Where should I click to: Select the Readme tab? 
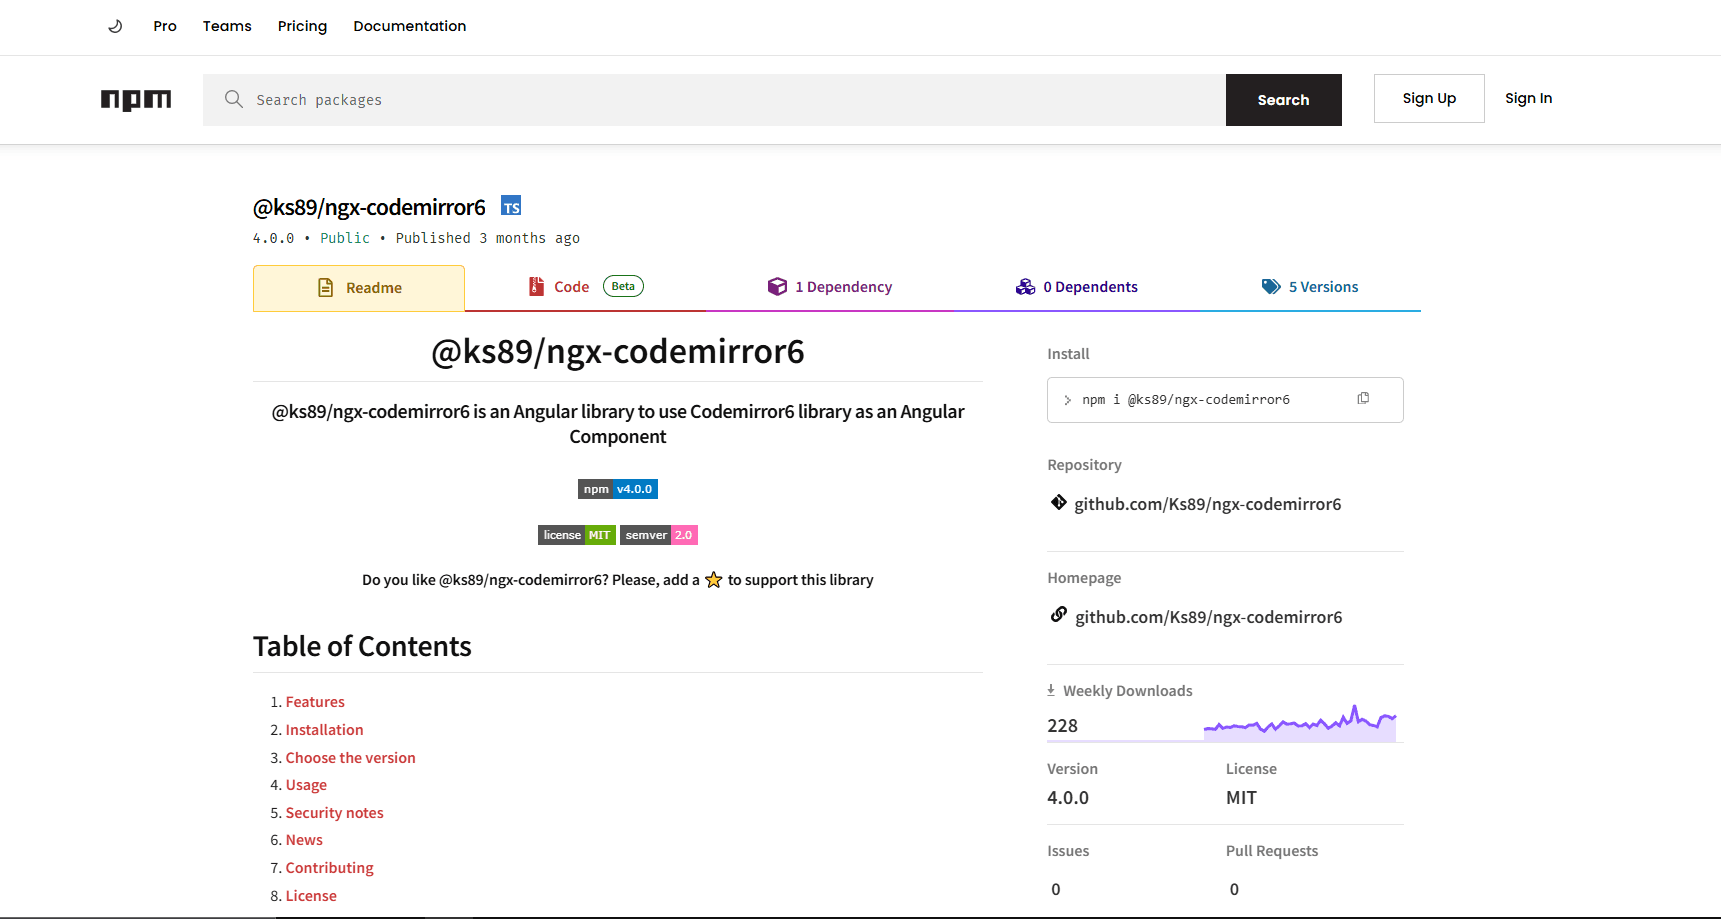pyautogui.click(x=359, y=288)
